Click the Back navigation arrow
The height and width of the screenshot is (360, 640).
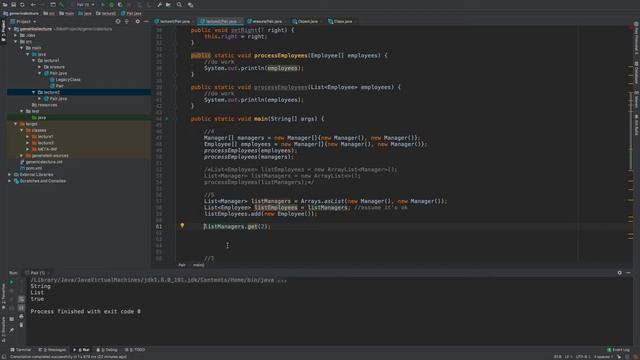pyautogui.click(x=33, y=4)
